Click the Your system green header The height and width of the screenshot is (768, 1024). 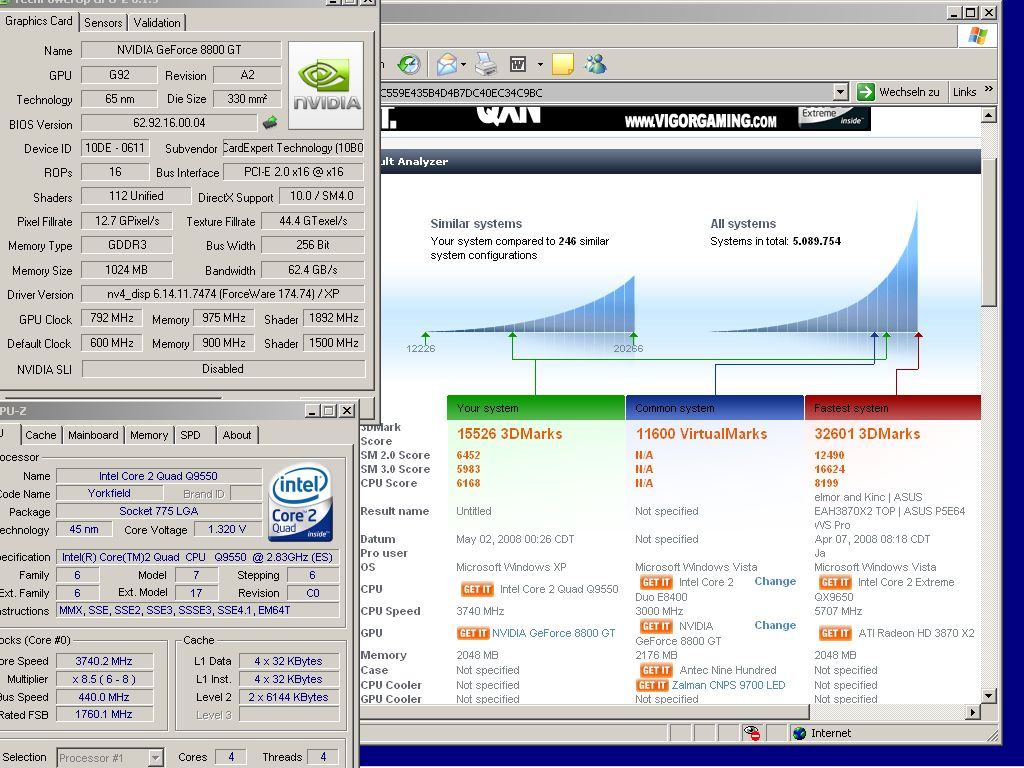tap(536, 408)
